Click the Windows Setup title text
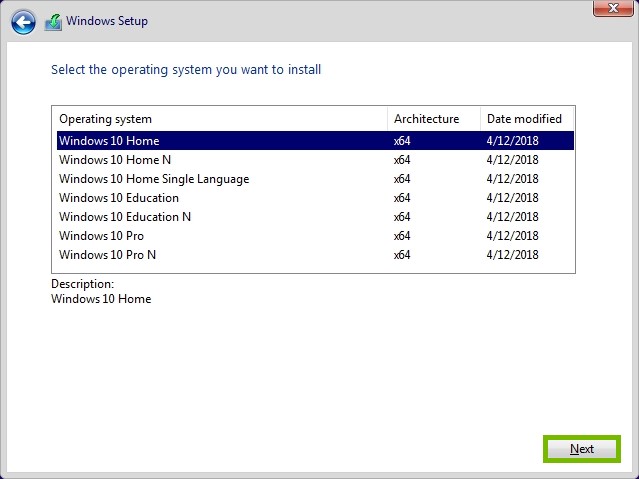The image size is (639, 479). (x=107, y=21)
